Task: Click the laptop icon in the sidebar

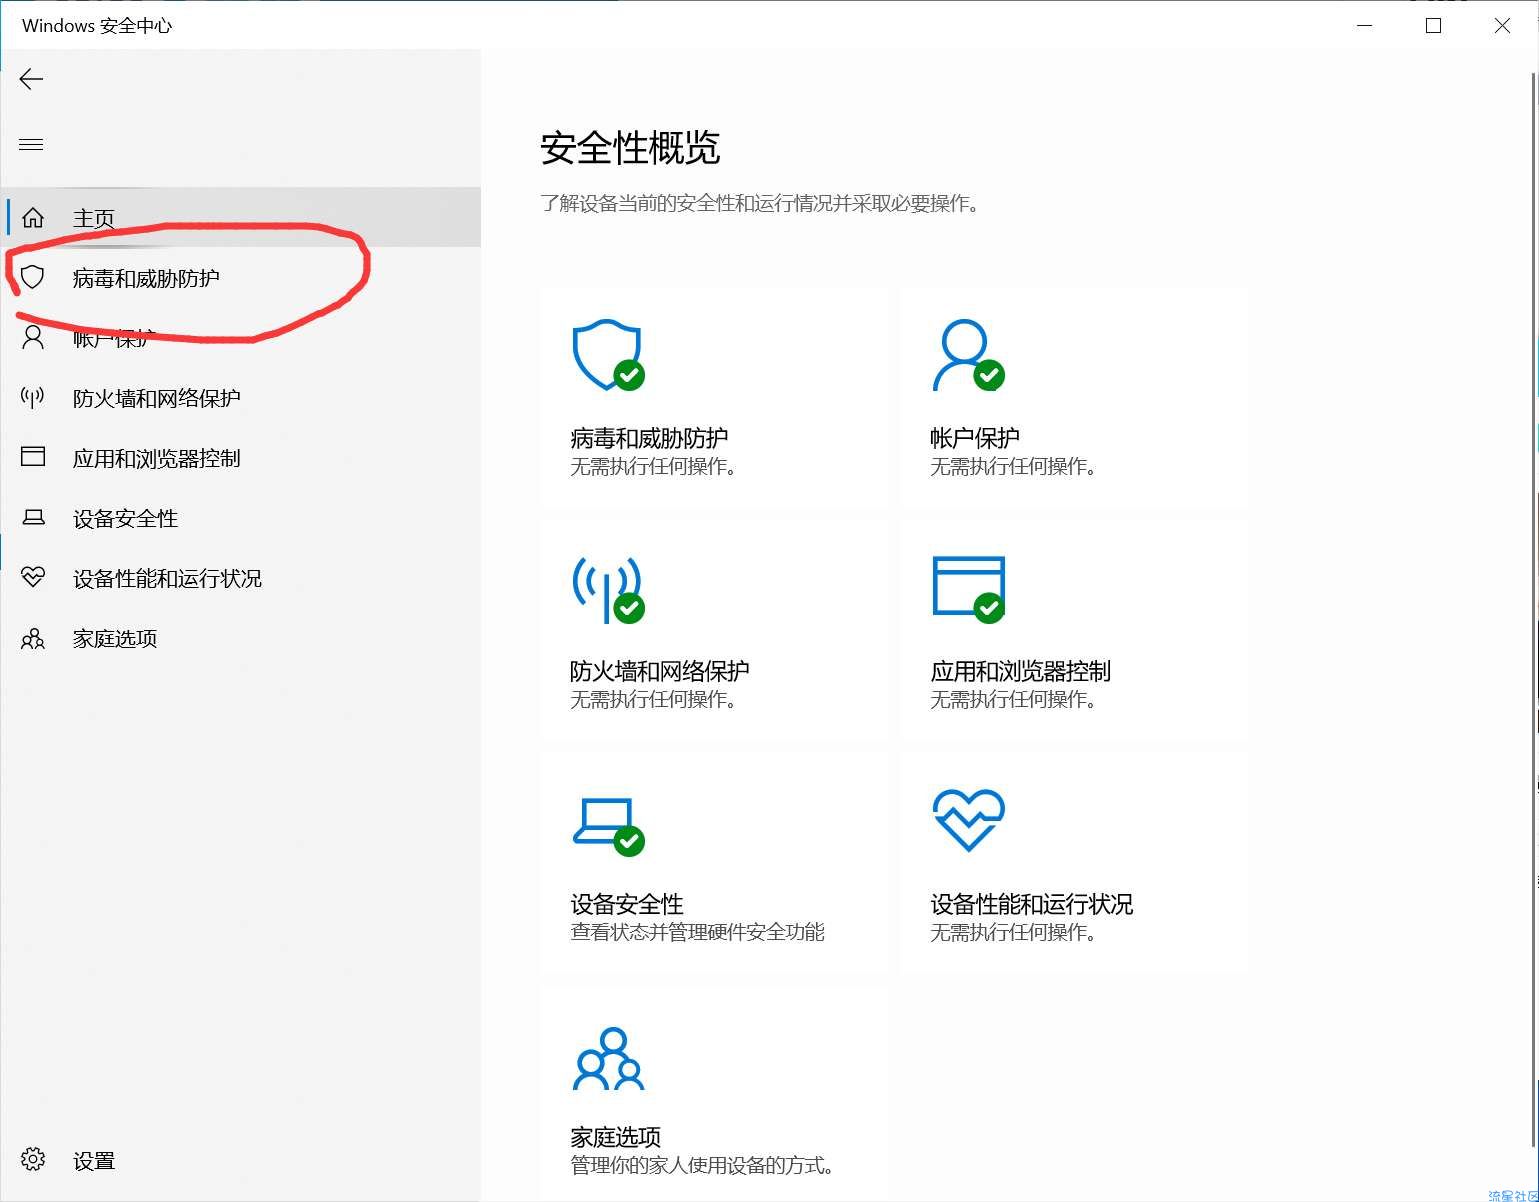Action: tap(33, 517)
